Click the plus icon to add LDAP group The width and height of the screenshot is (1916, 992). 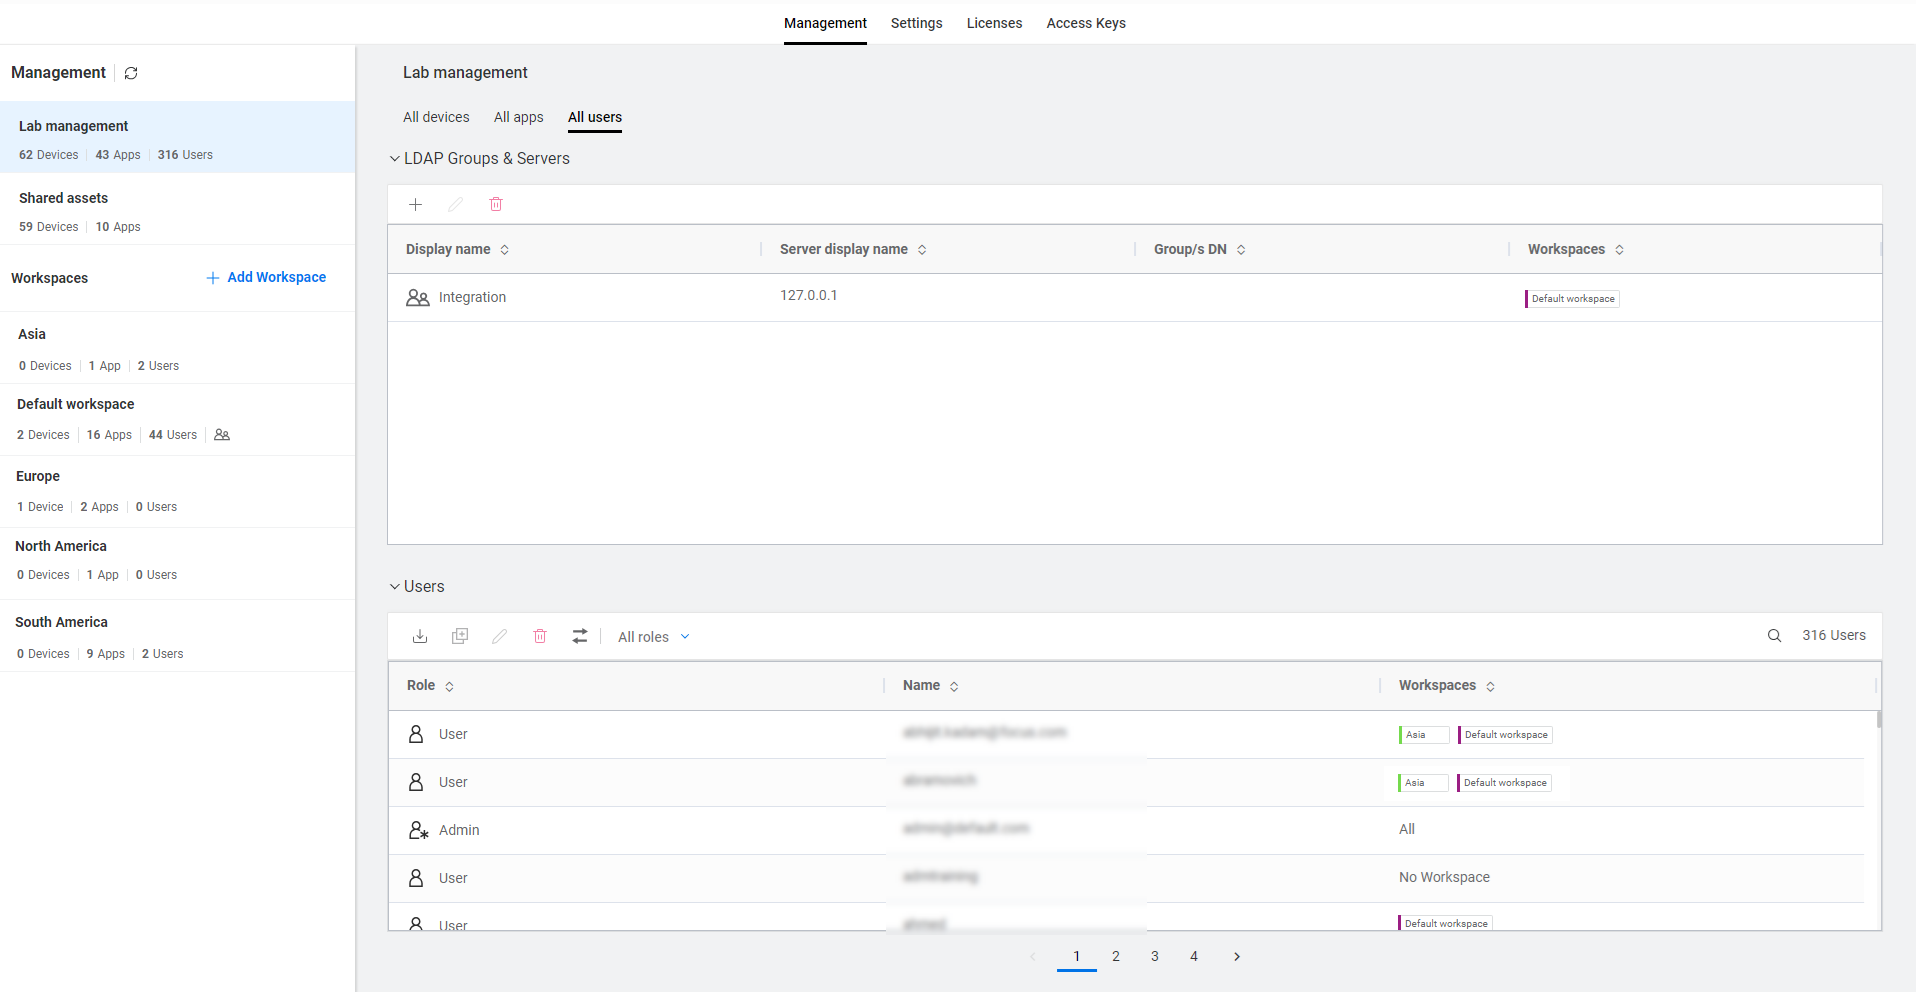click(416, 205)
